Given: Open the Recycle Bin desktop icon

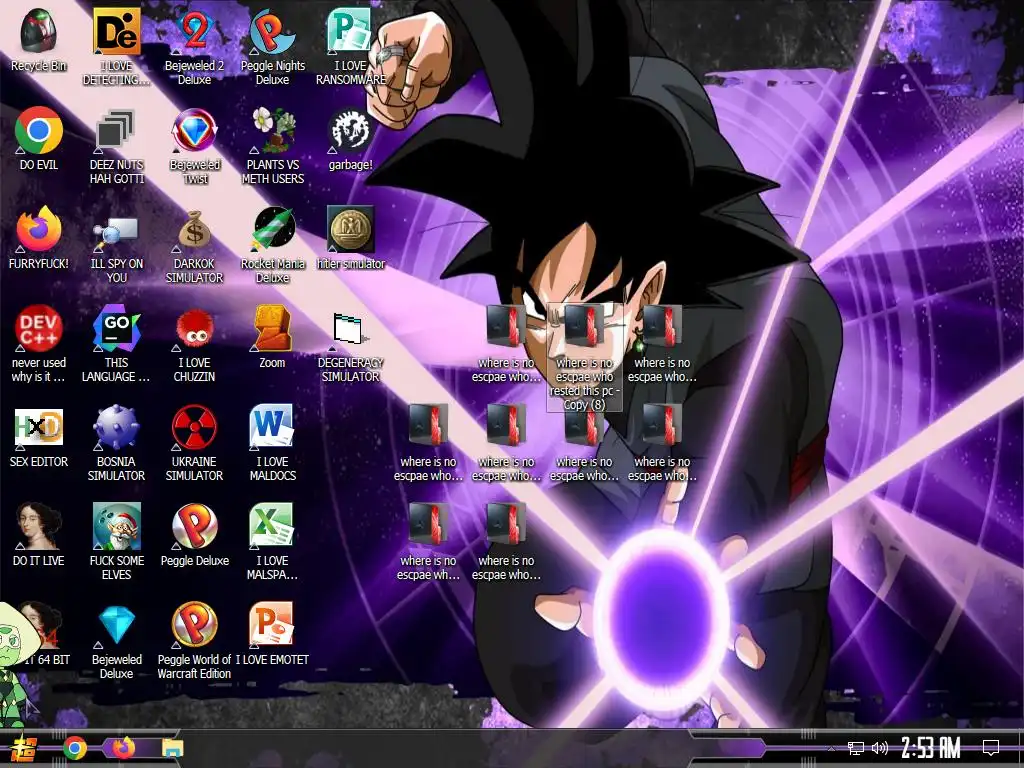Looking at the screenshot, I should [39, 40].
